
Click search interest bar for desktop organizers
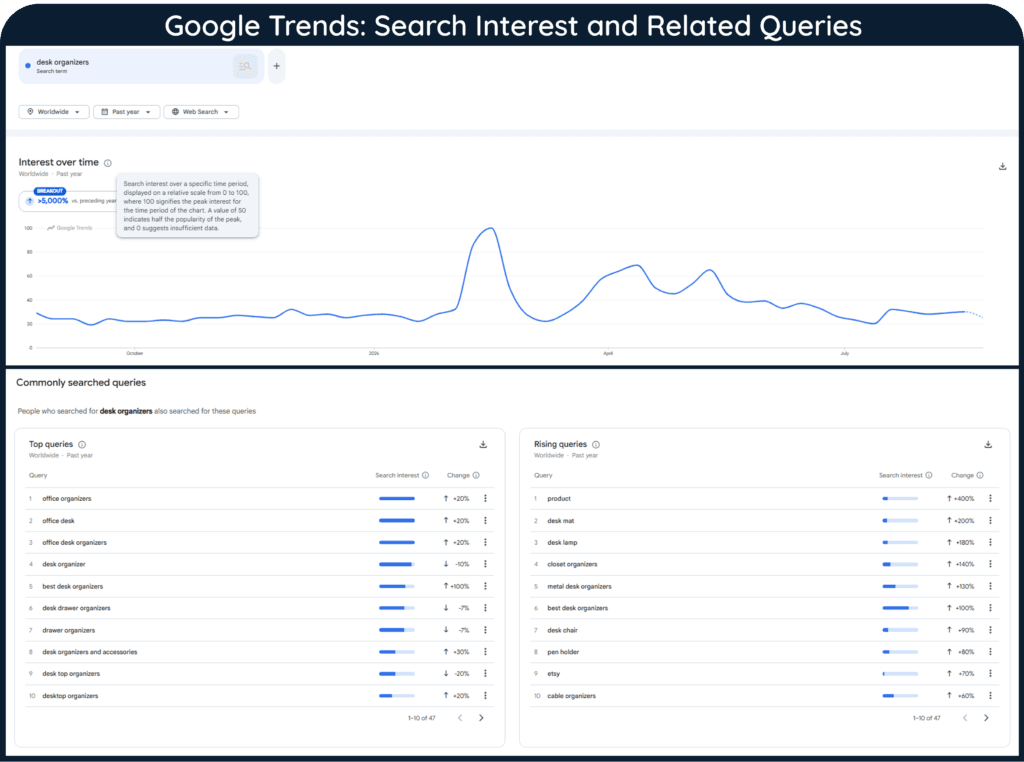tap(396, 695)
